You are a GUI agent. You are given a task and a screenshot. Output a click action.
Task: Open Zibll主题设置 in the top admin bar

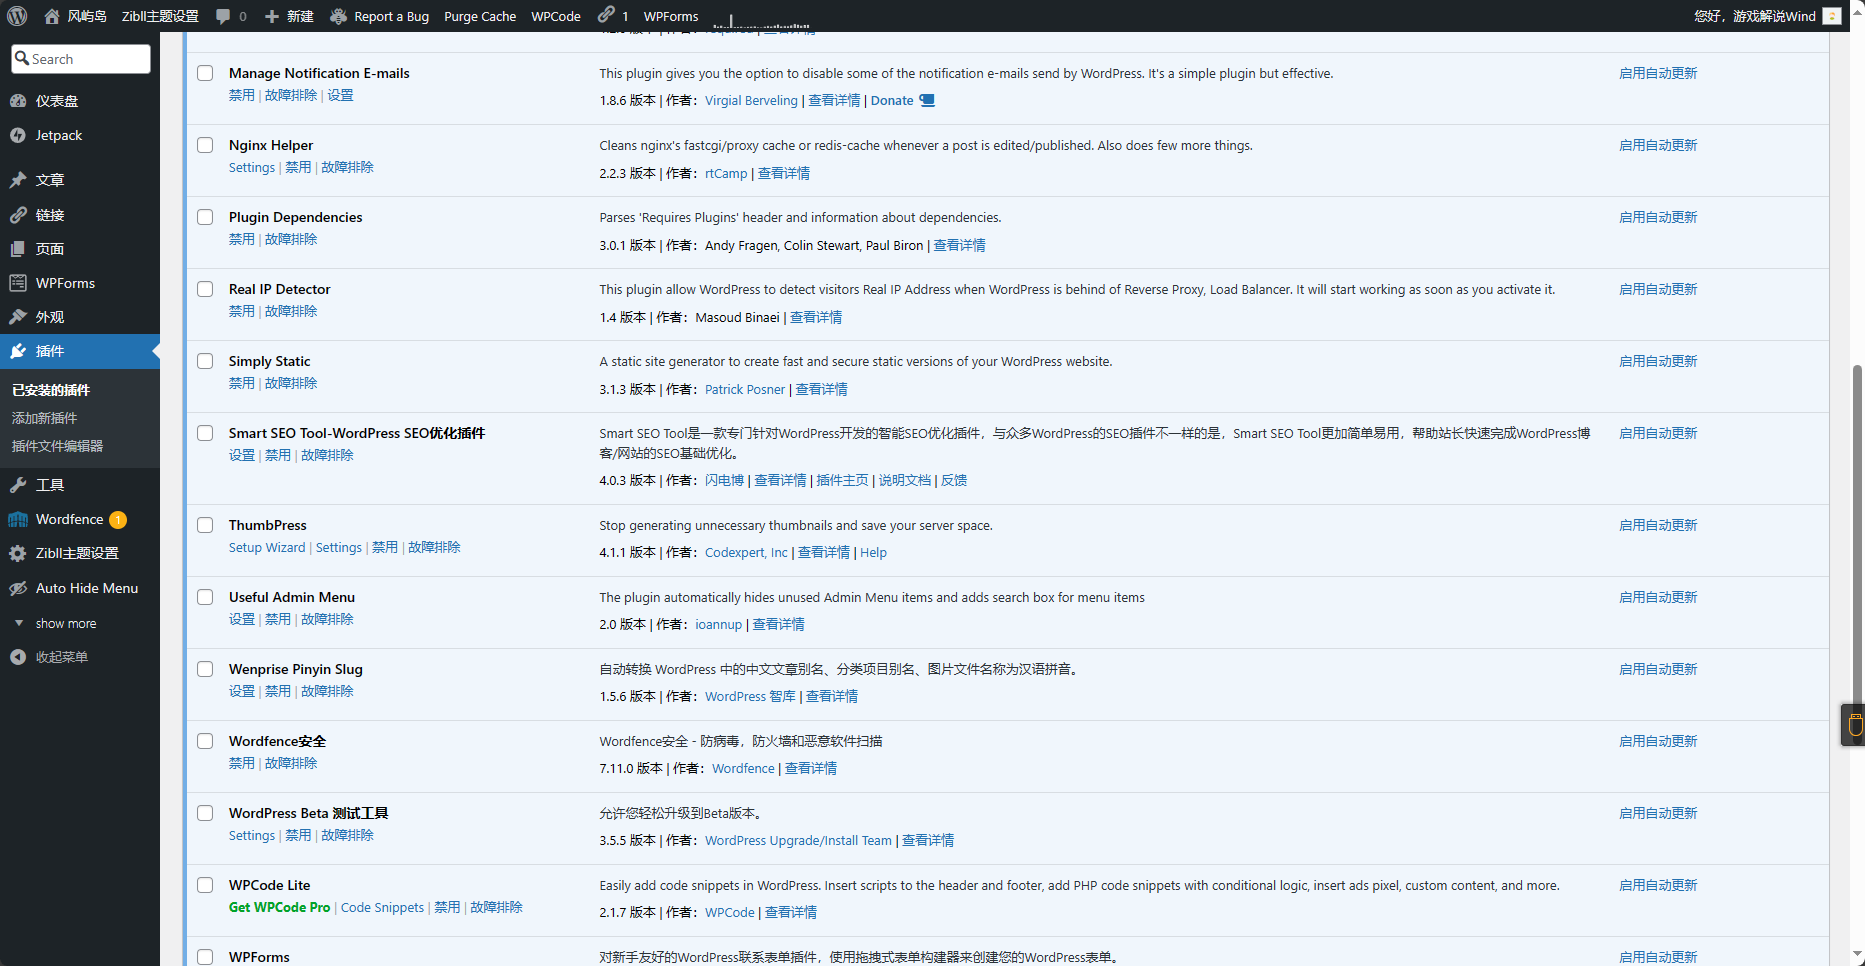click(160, 16)
